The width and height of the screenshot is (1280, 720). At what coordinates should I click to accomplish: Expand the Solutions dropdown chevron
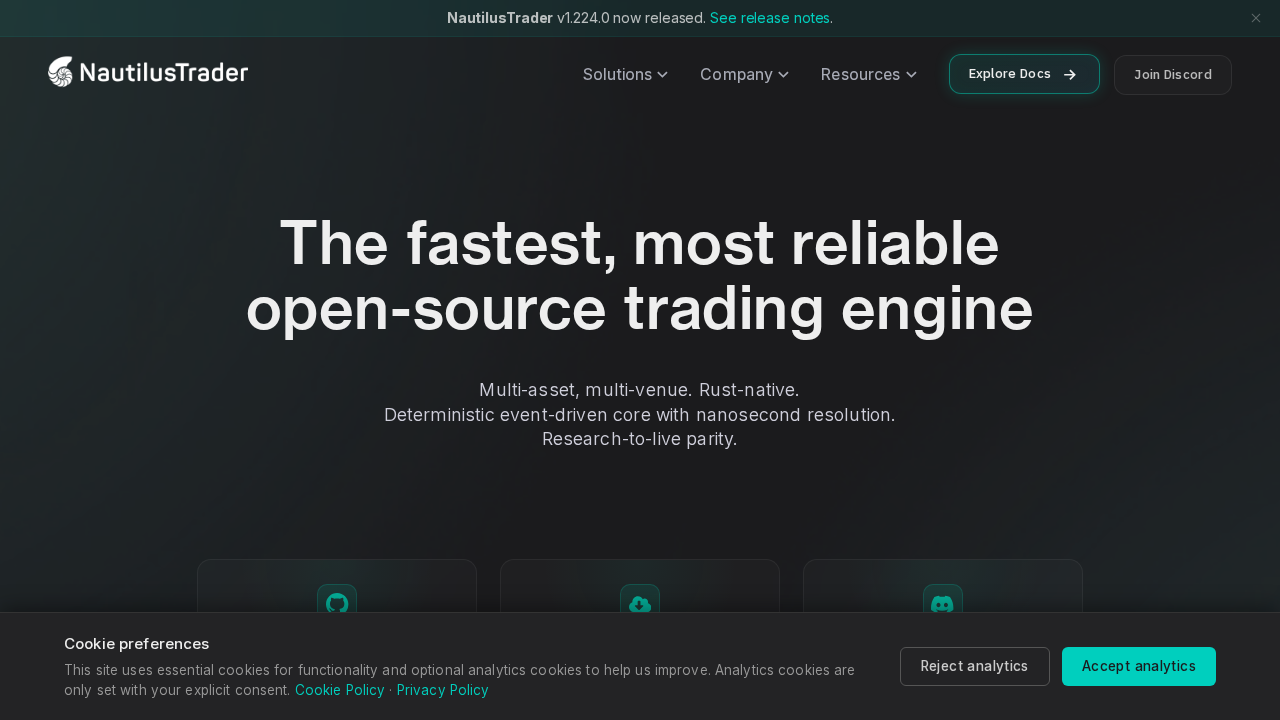662,75
